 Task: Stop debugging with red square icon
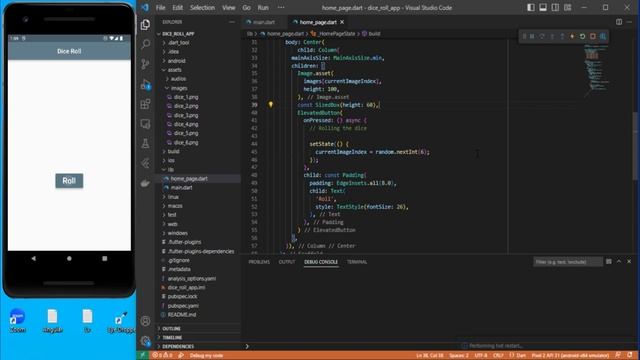click(x=593, y=36)
